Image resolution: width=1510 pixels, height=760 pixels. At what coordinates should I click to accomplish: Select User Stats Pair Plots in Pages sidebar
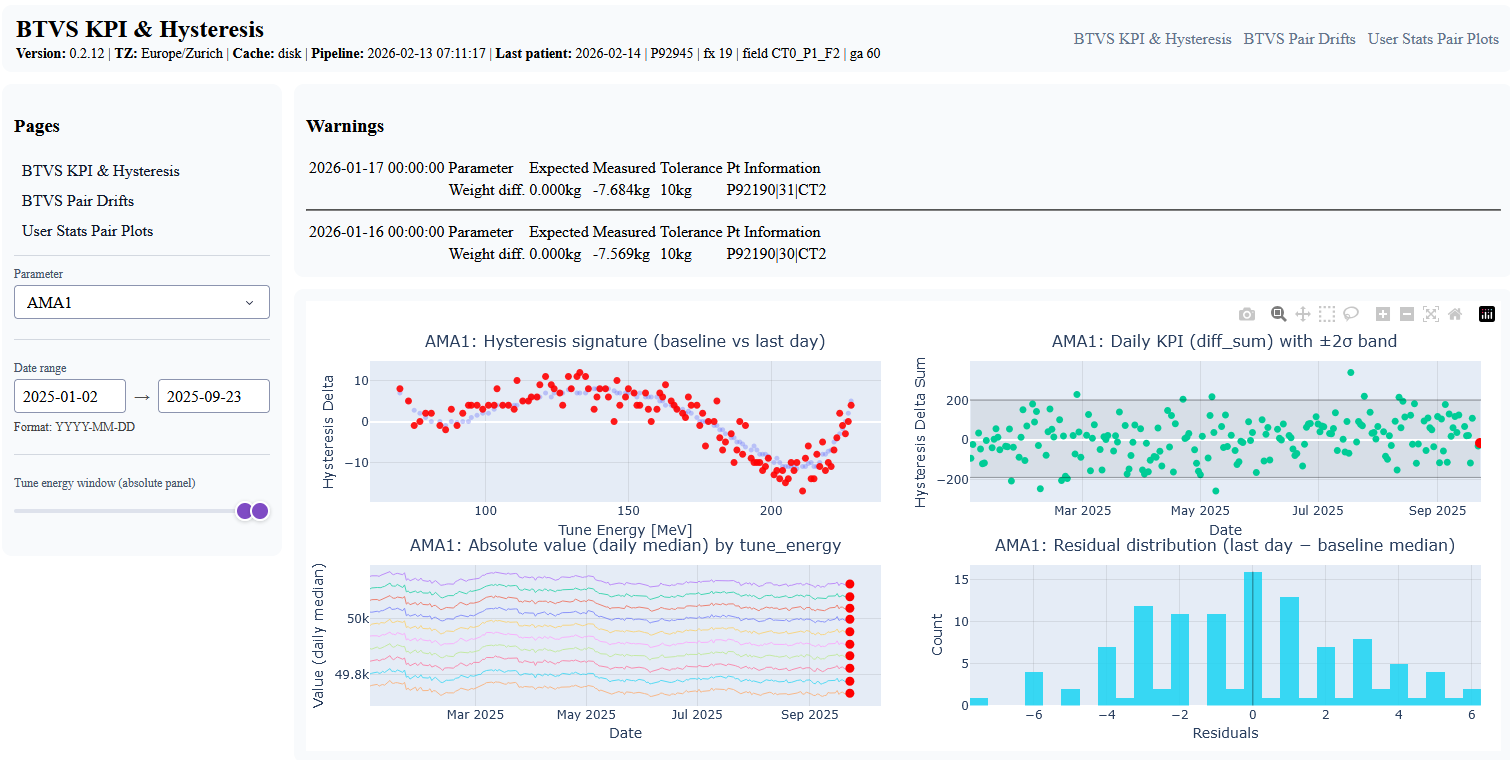tap(88, 231)
